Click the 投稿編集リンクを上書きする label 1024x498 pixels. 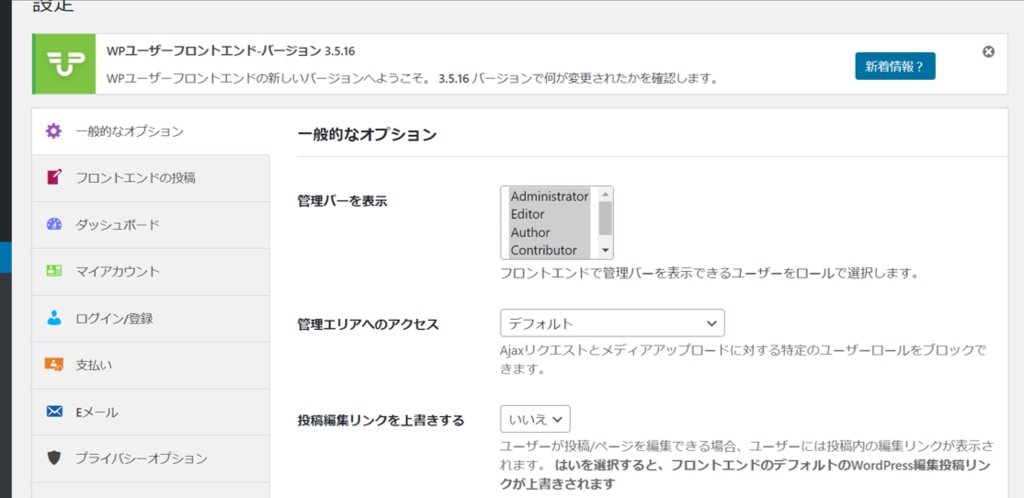click(x=381, y=421)
